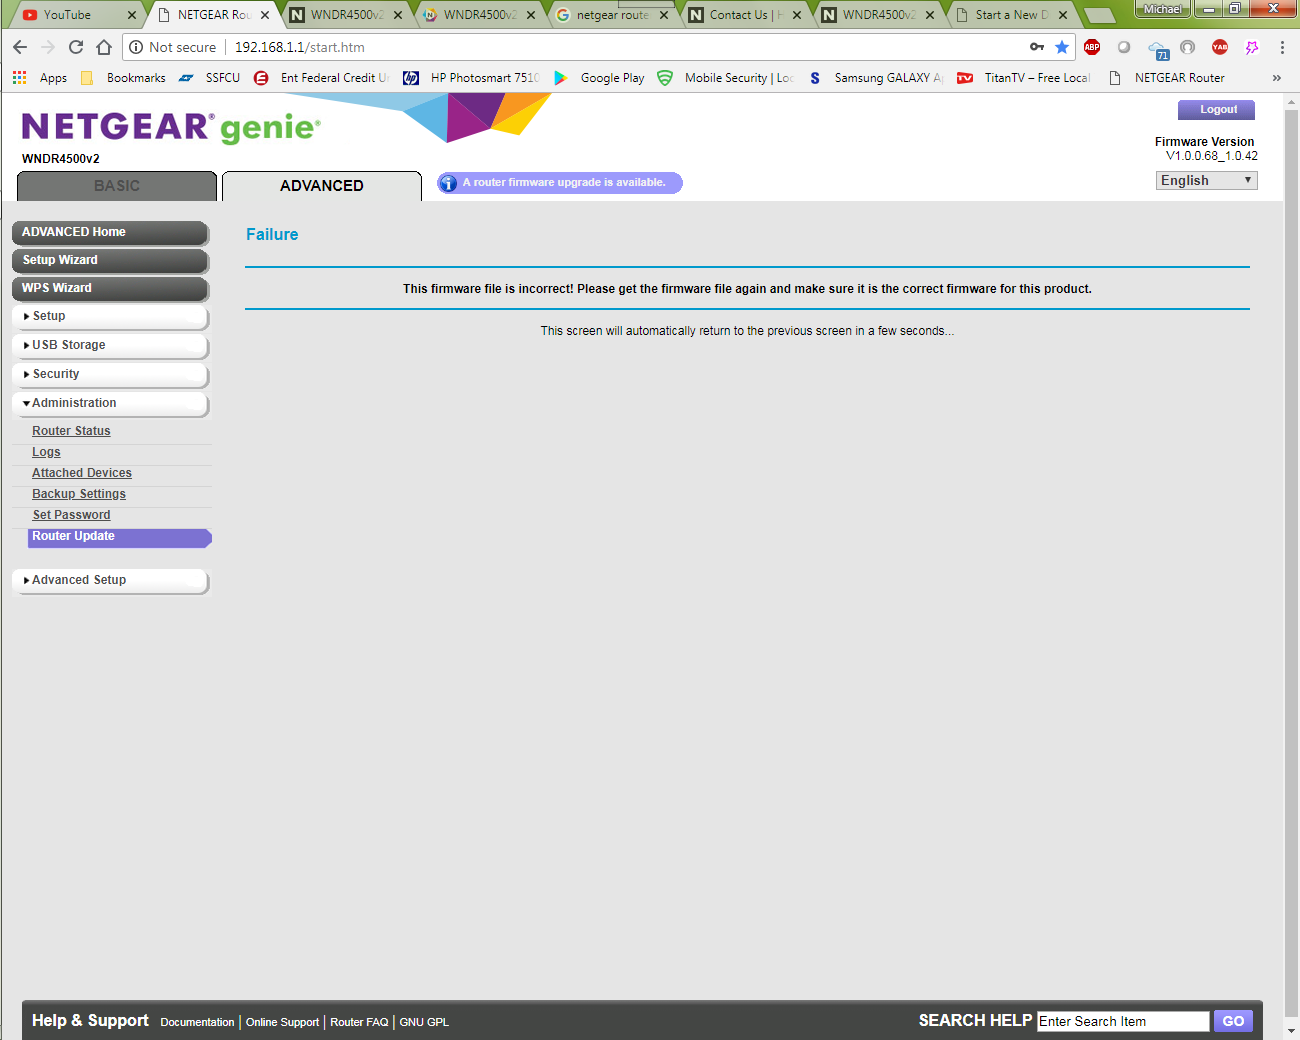Viewport: 1300px width, 1040px height.
Task: Expand the USB Storage section
Action: point(110,345)
